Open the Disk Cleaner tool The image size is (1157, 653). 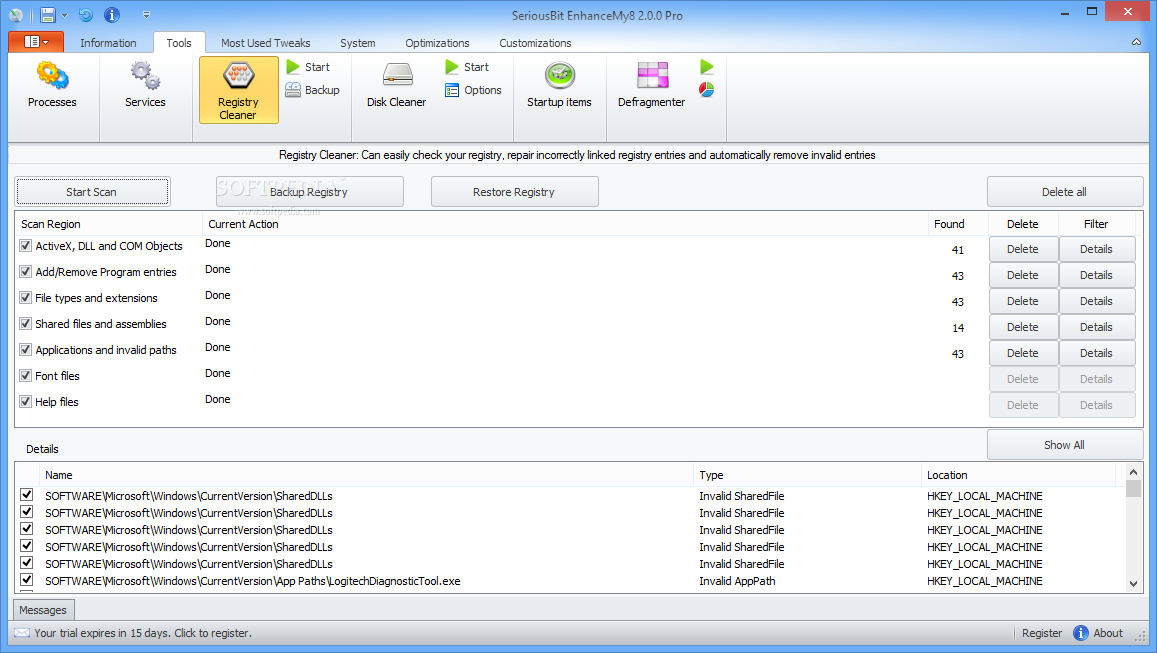click(x=396, y=85)
